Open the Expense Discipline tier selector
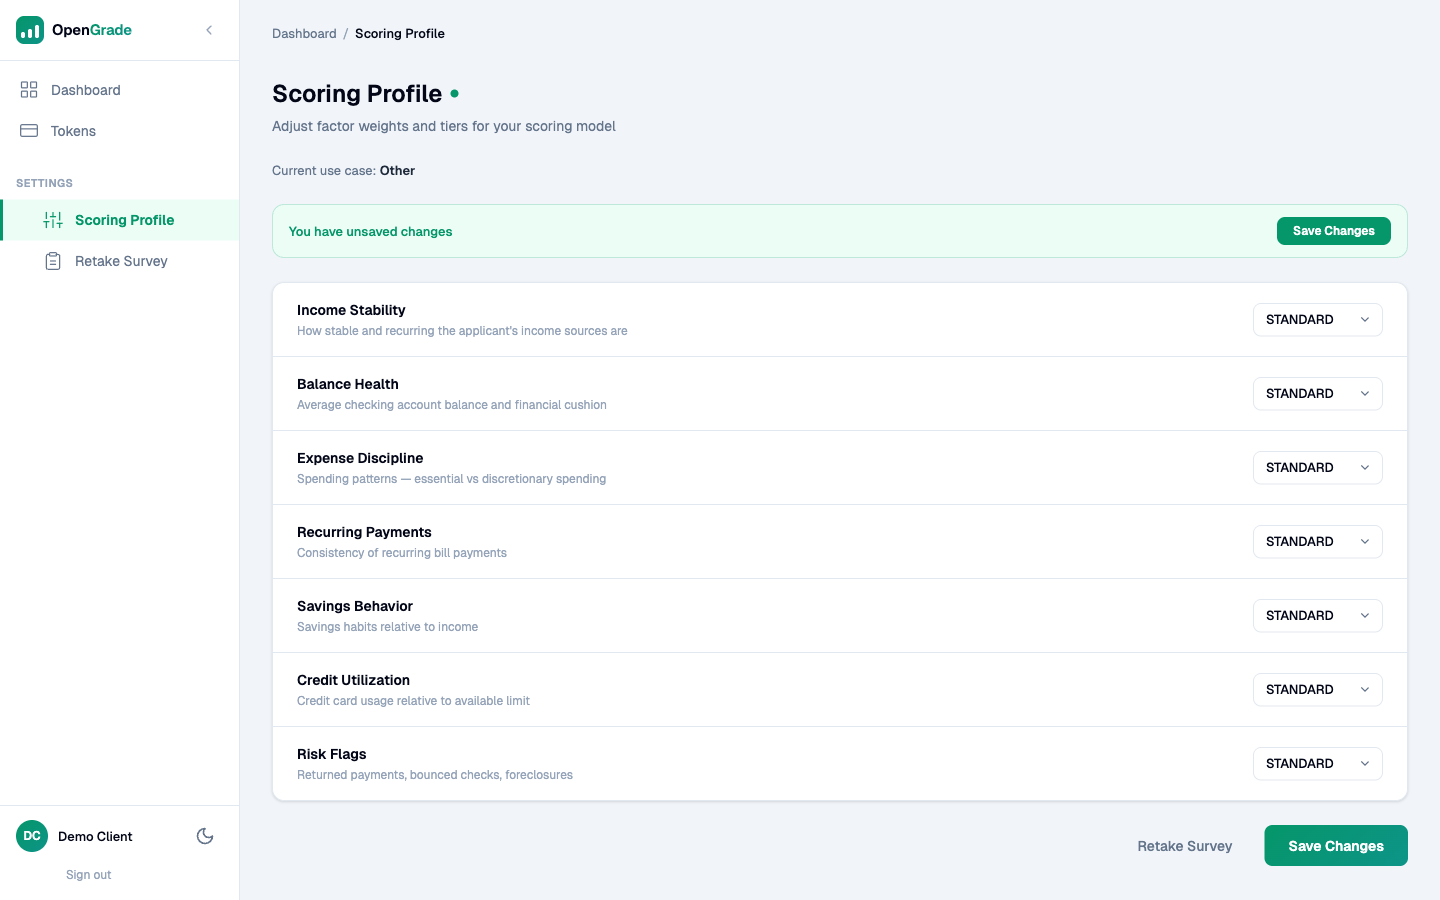This screenshot has height=900, width=1440. pos(1317,467)
